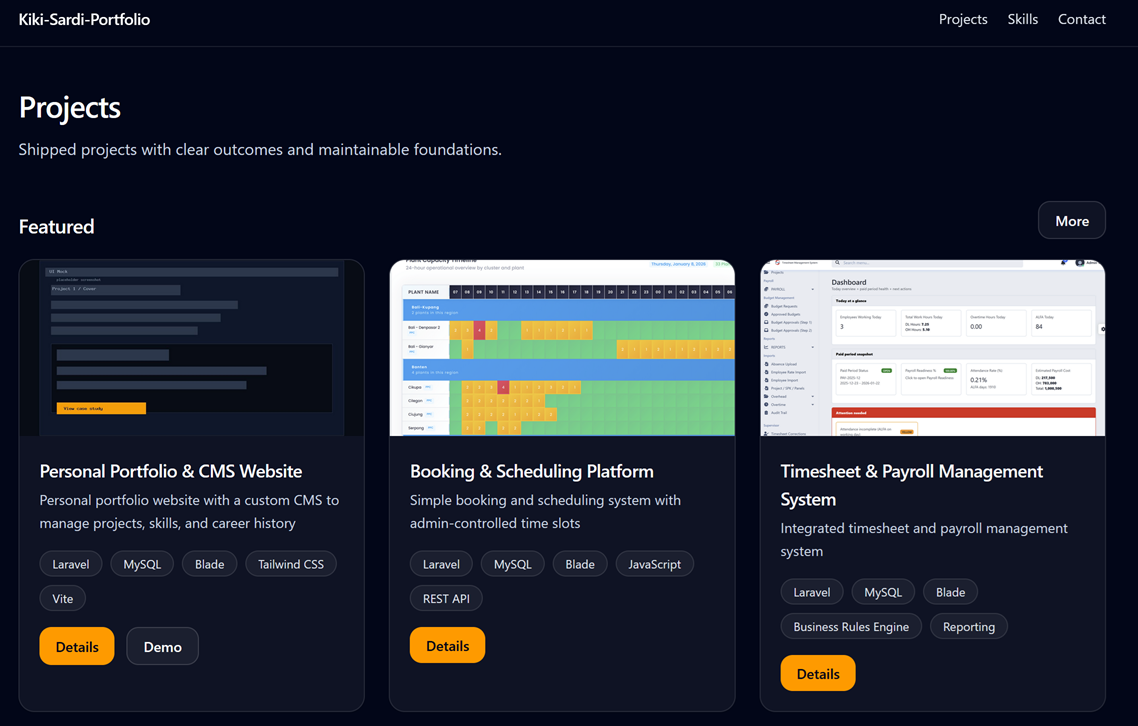The height and width of the screenshot is (726, 1138).
Task: Click the Personal Portfolio mockup preview
Action: [x=191, y=346]
